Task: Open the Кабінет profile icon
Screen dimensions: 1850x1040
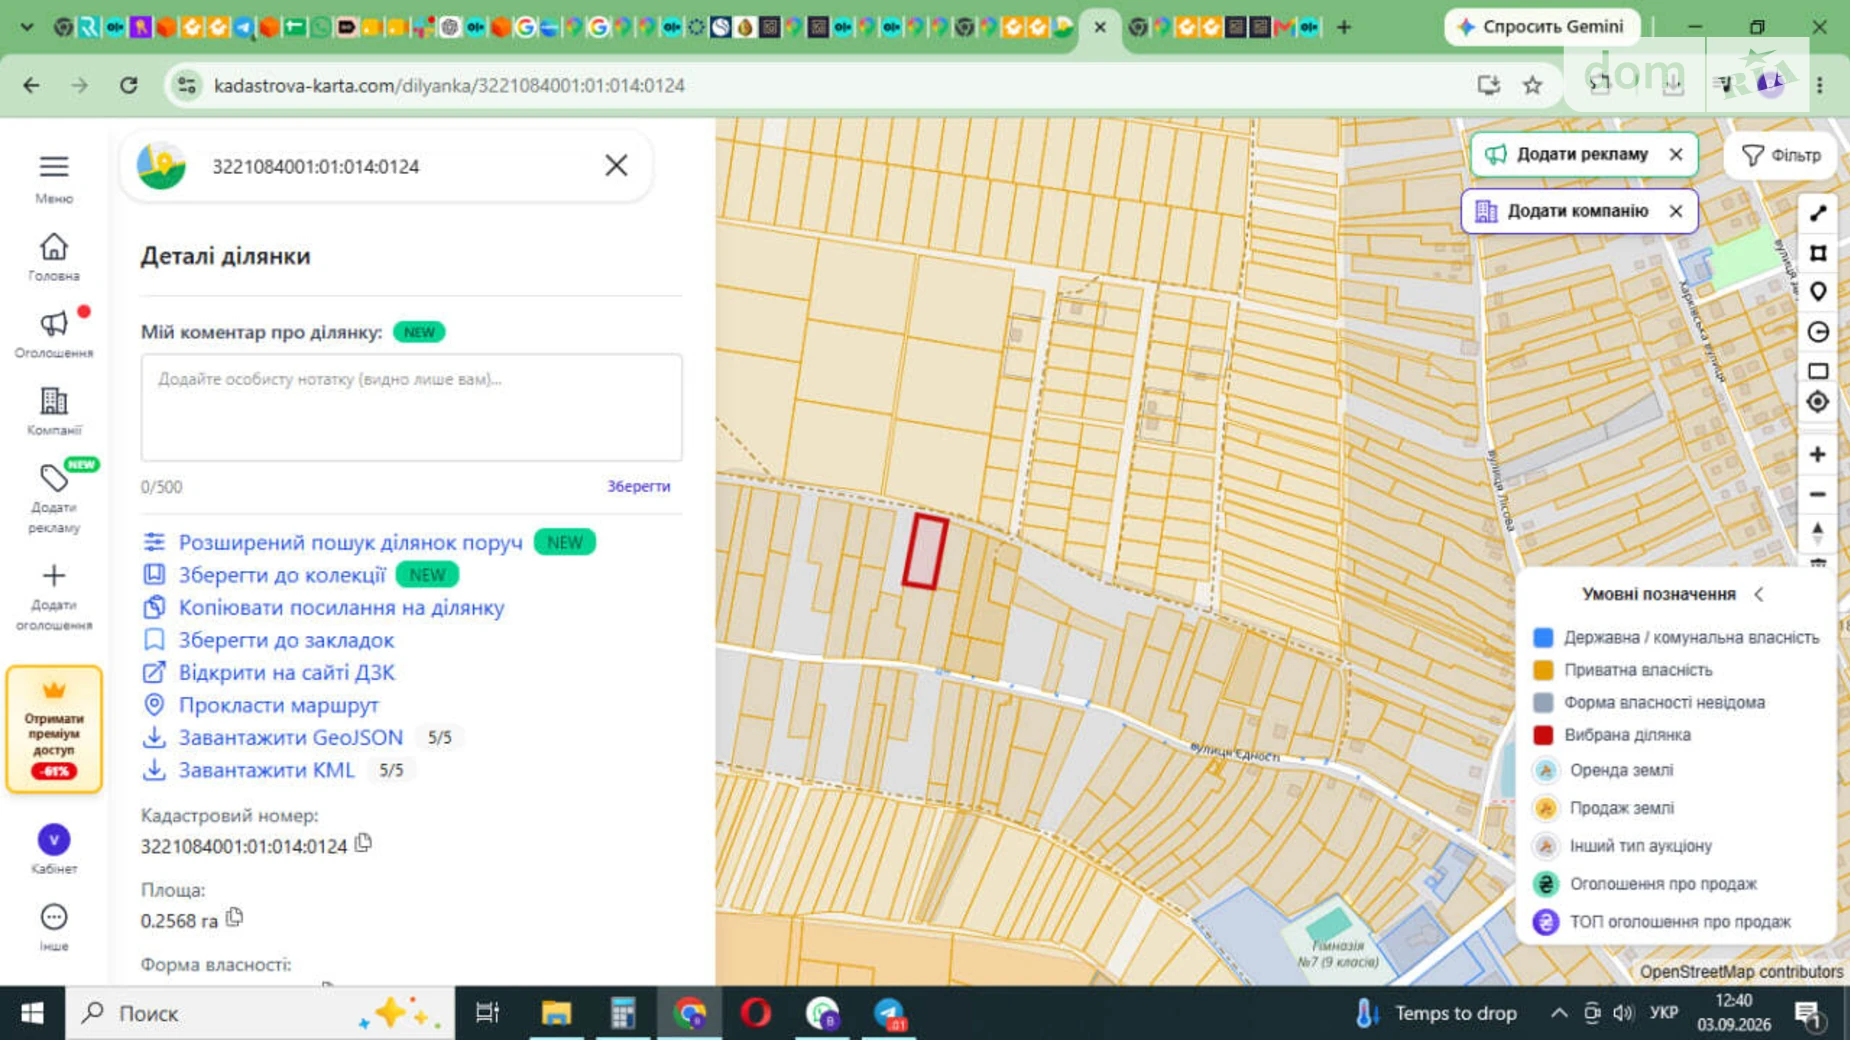Action: click(54, 840)
